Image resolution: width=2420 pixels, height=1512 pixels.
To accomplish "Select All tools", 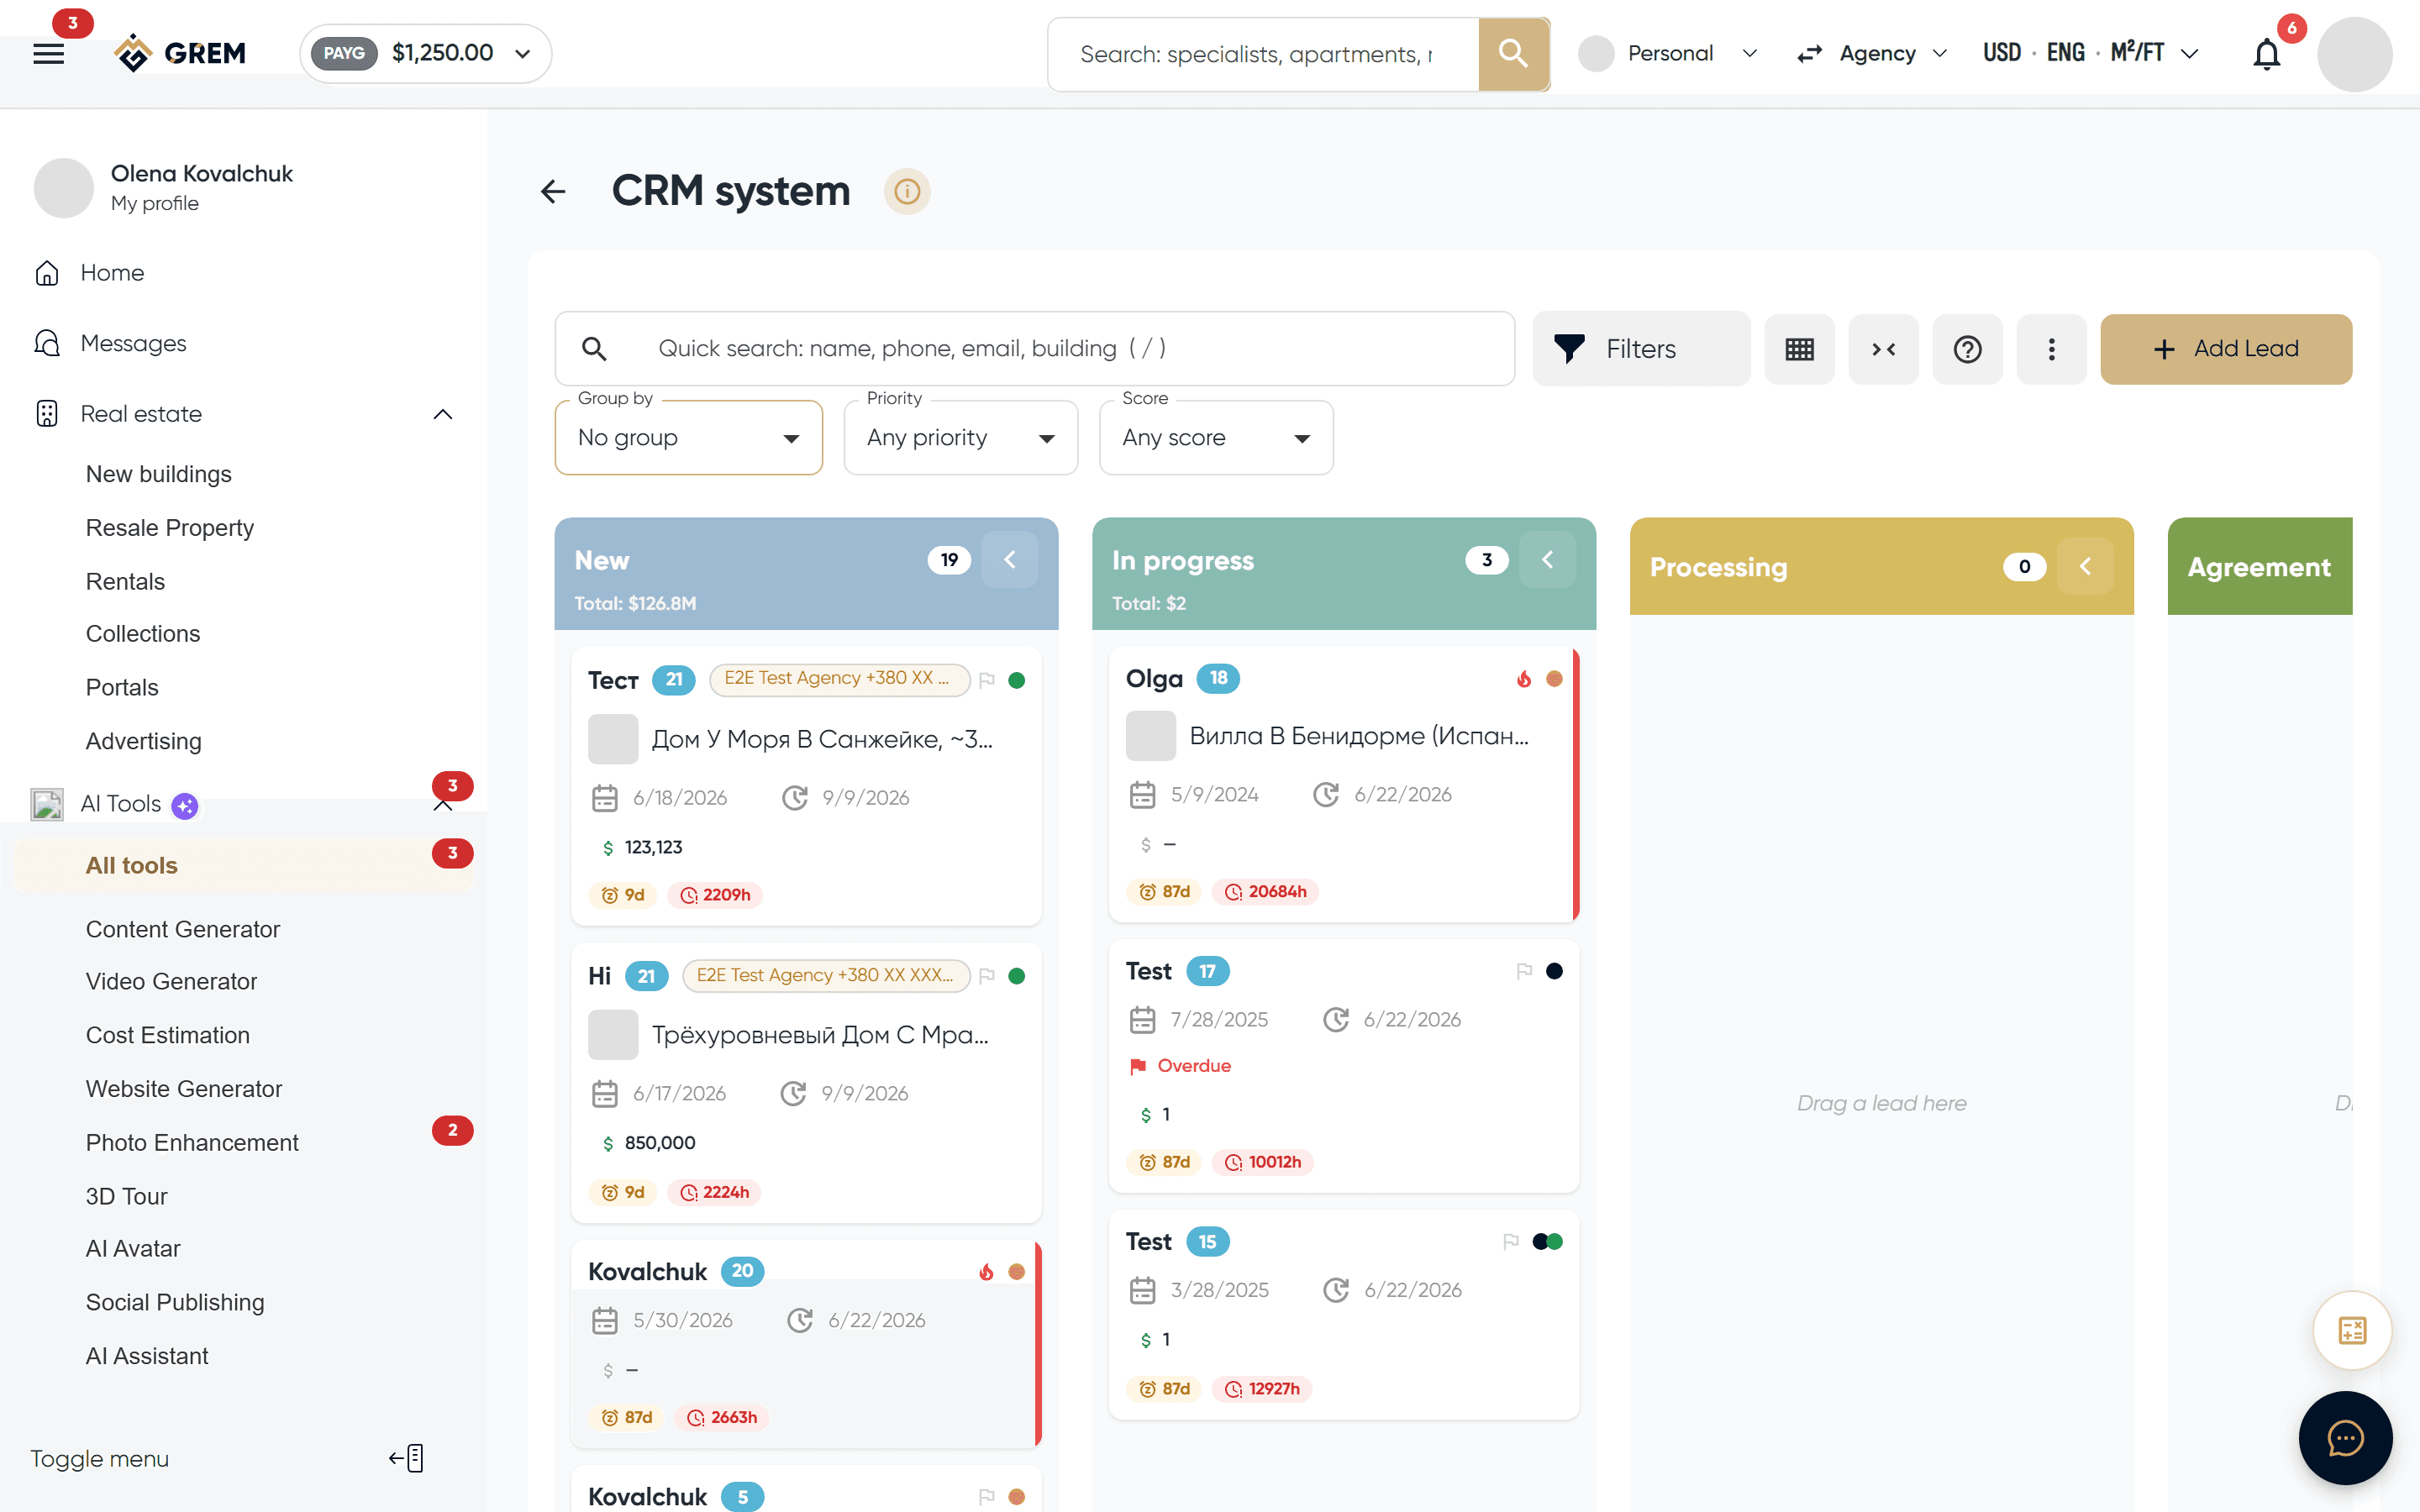I will click(x=243, y=865).
